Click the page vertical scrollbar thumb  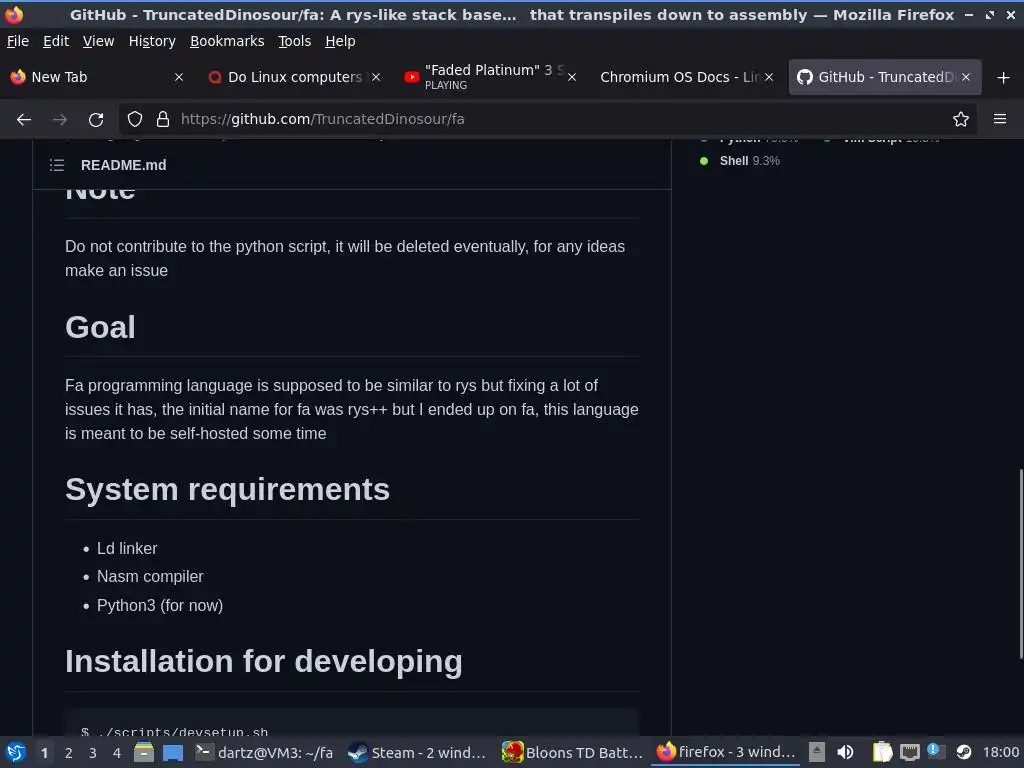click(1021, 564)
